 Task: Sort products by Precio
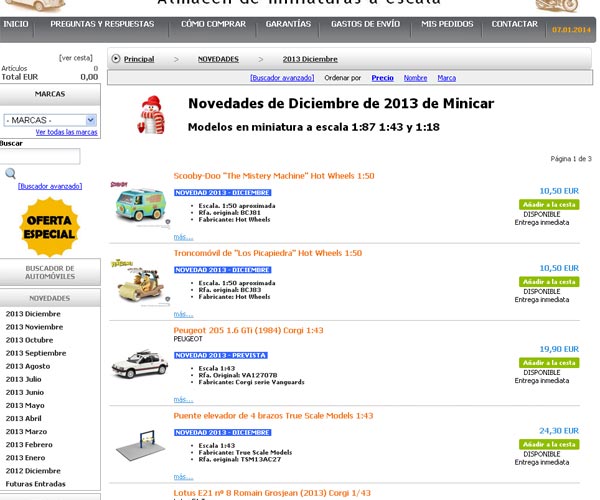click(x=382, y=78)
